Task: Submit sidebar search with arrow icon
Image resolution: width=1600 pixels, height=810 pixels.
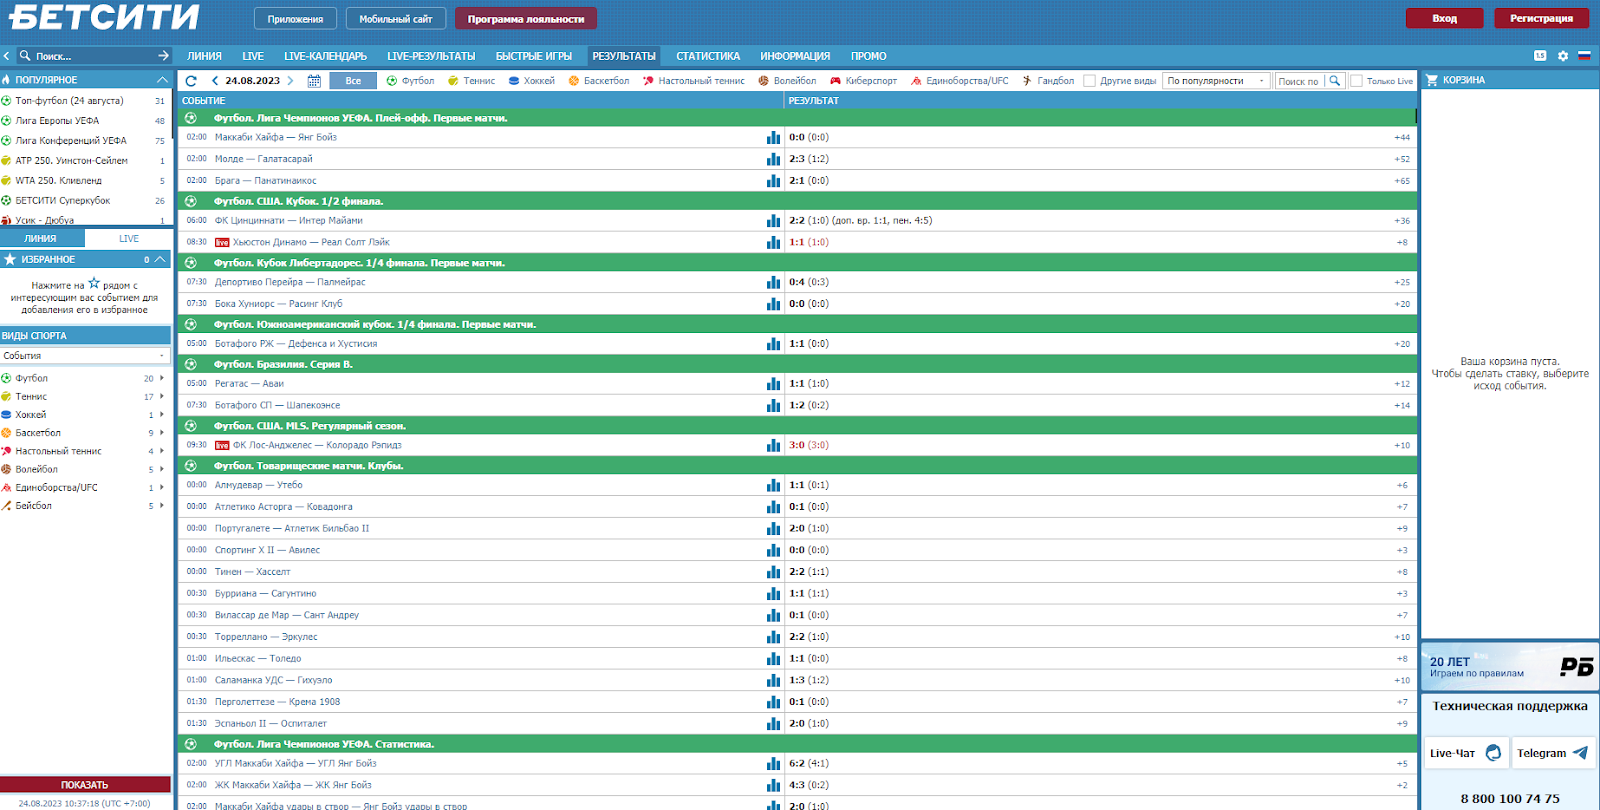Action: [x=164, y=56]
